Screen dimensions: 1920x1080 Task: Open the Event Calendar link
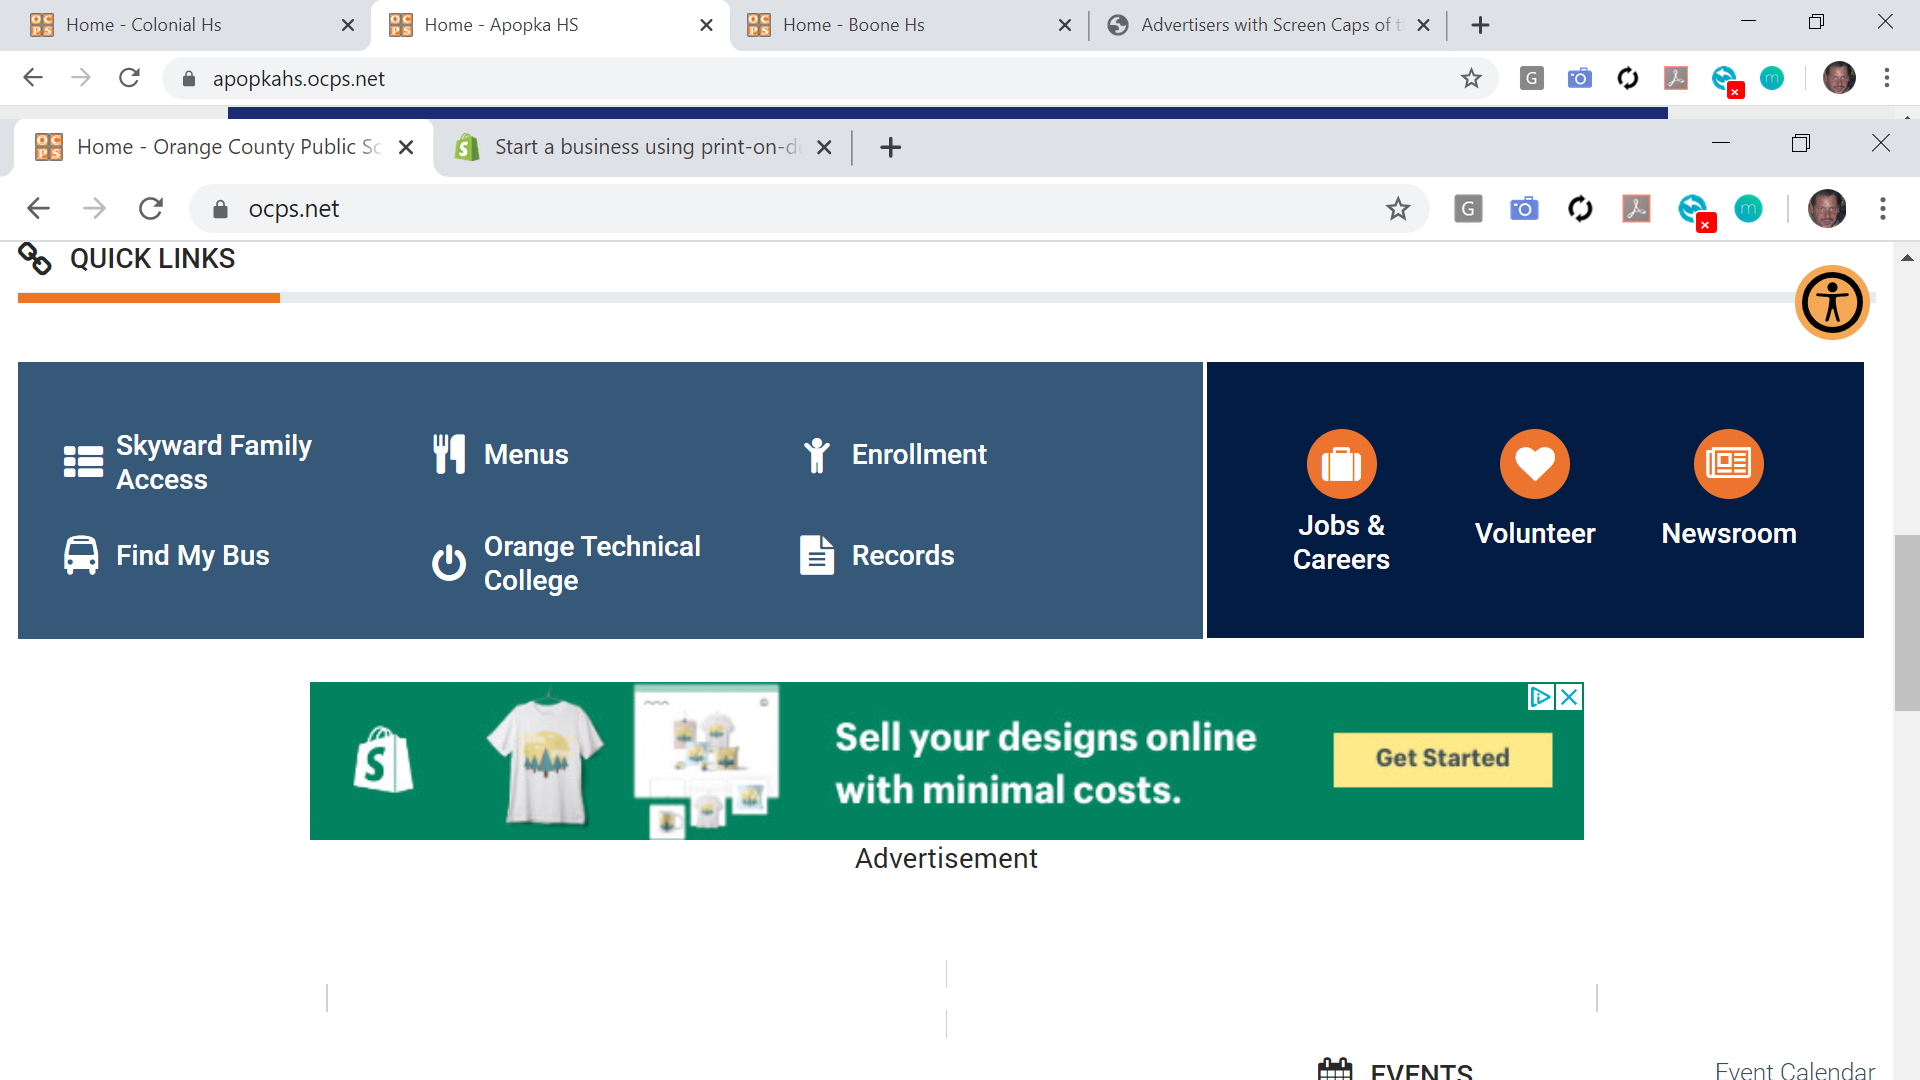[x=1795, y=1069]
